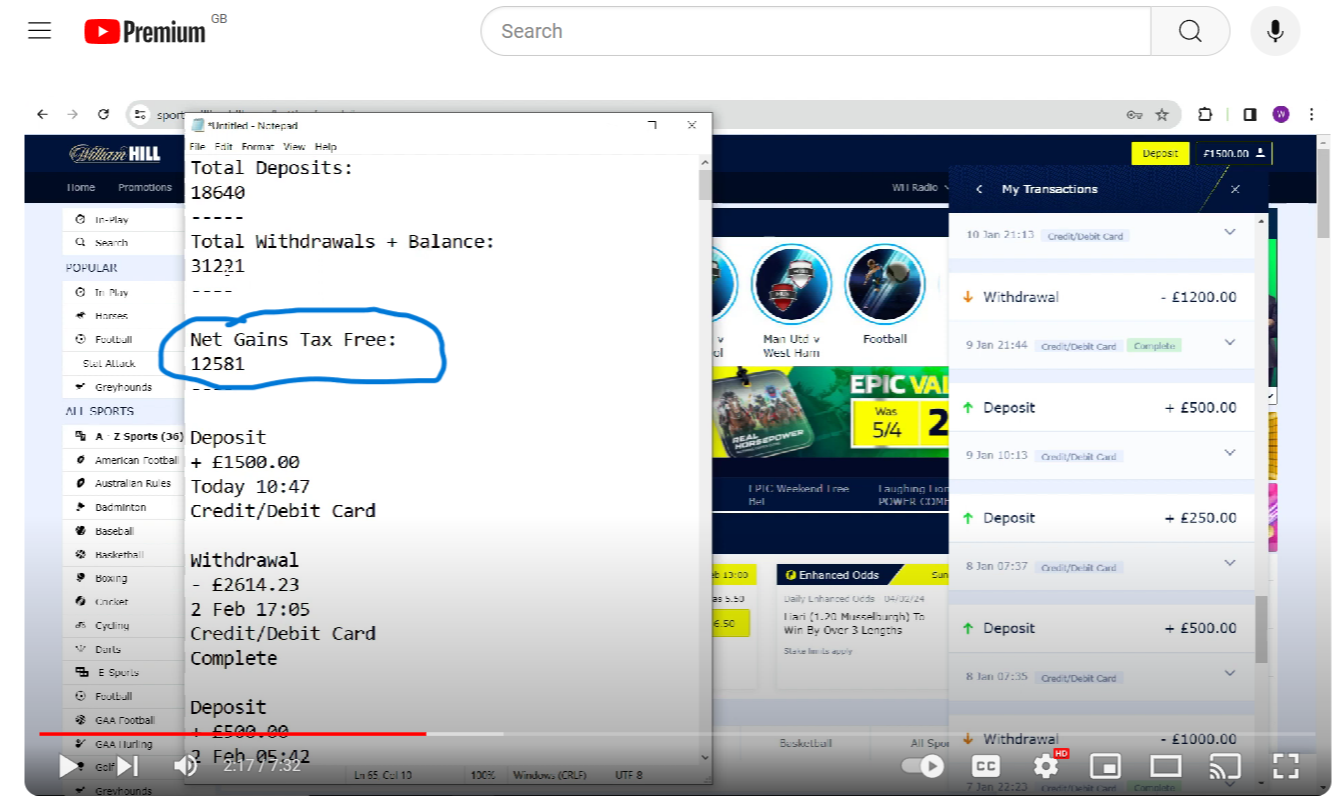The height and width of the screenshot is (798, 1339).
Task: Cast video to a TV
Action: click(1226, 766)
